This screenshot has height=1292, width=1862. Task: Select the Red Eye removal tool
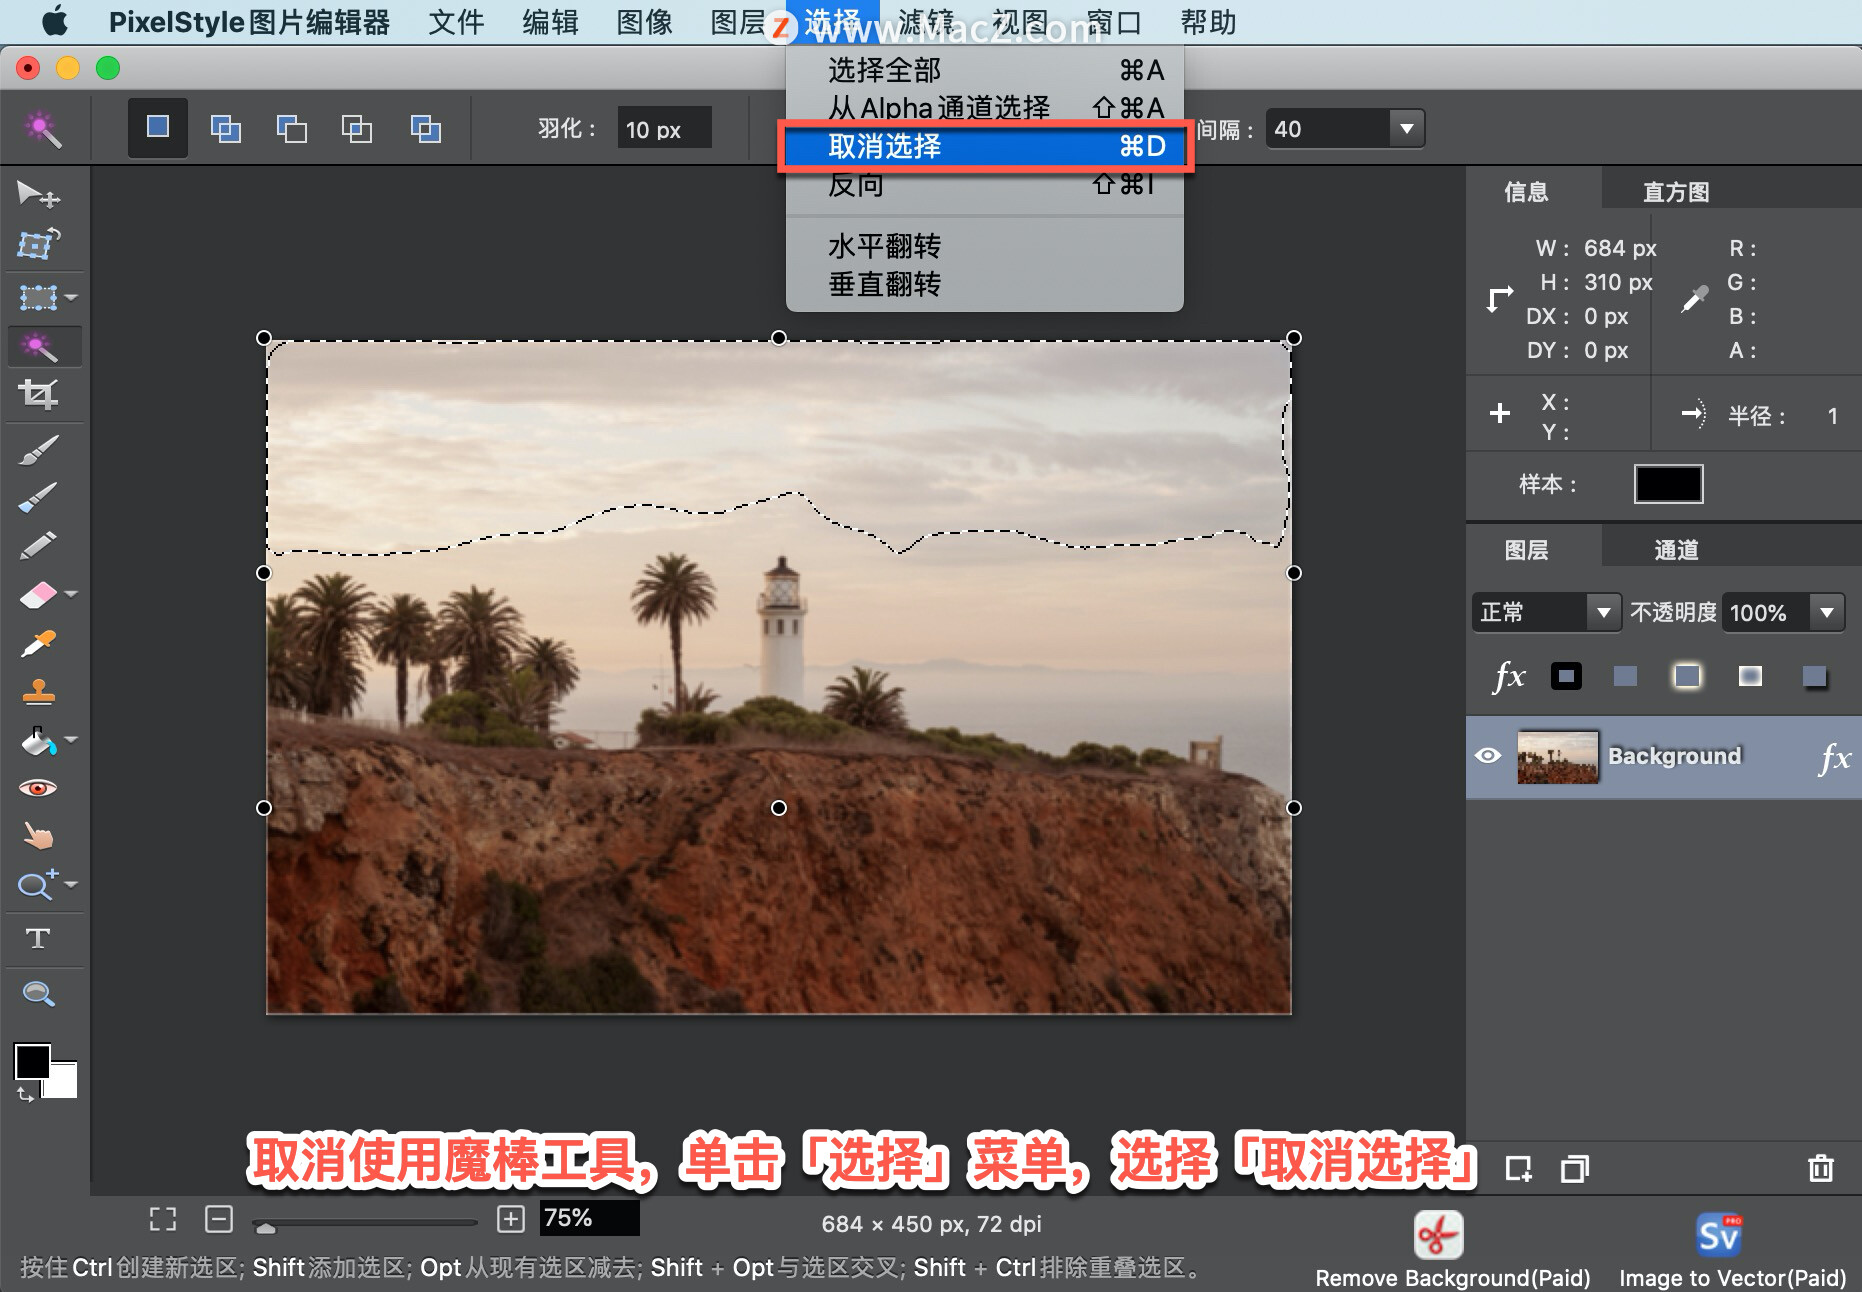pos(40,786)
